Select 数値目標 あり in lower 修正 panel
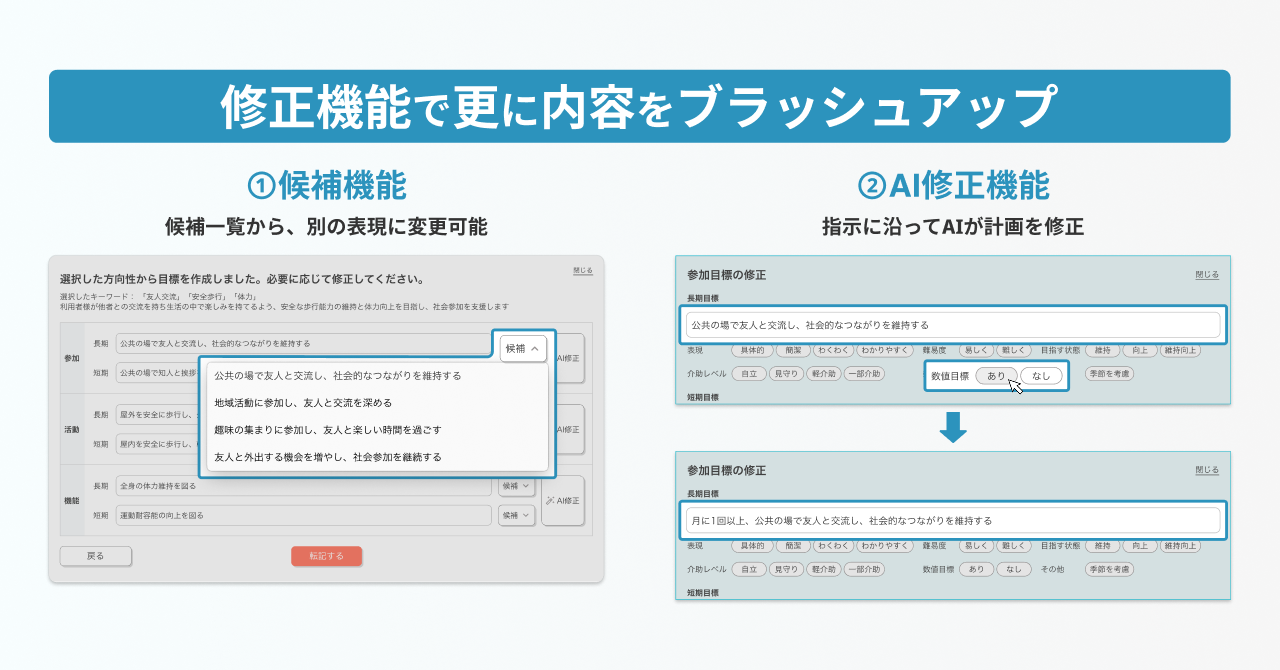Screen dimensions: 1280x670 coord(976,569)
